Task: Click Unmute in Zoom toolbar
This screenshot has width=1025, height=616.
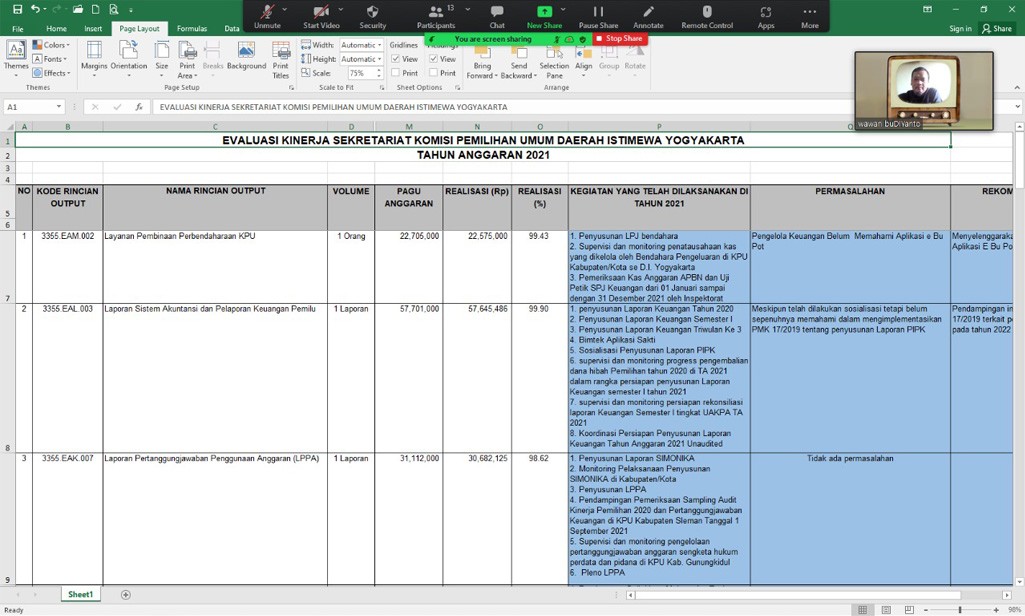Action: pos(267,16)
